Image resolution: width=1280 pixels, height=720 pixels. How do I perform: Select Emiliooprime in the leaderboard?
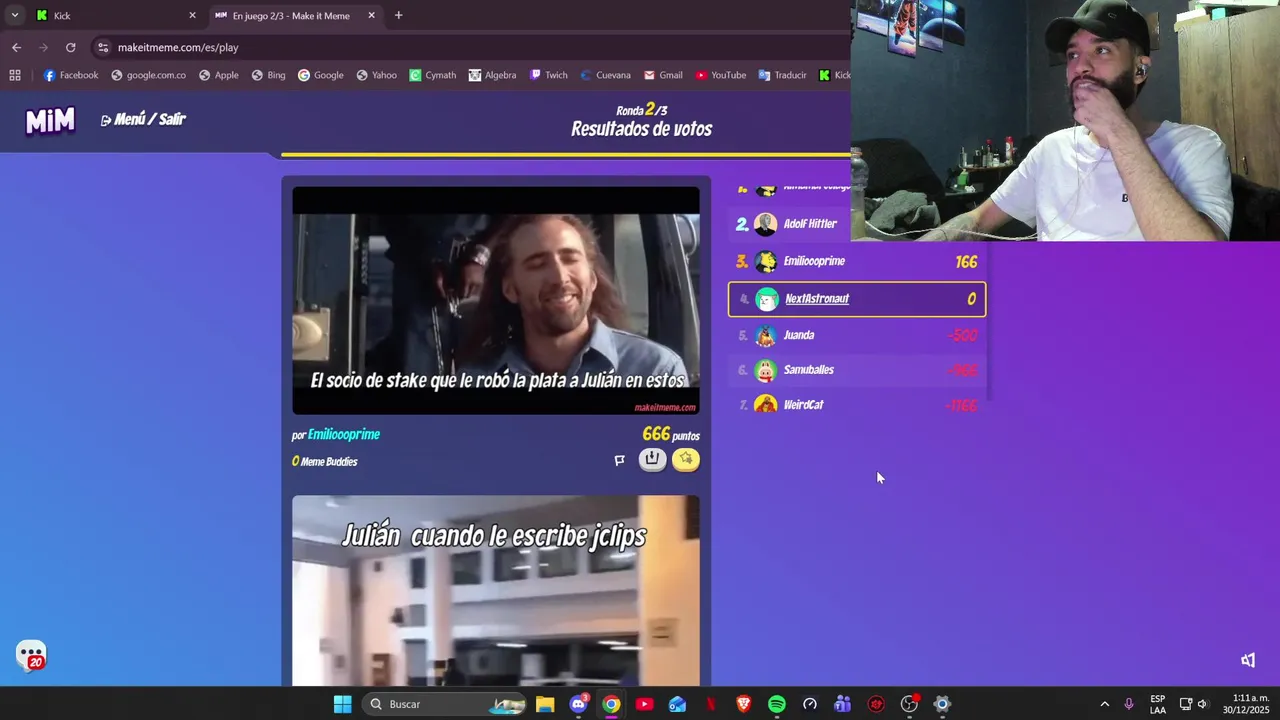[857, 262]
